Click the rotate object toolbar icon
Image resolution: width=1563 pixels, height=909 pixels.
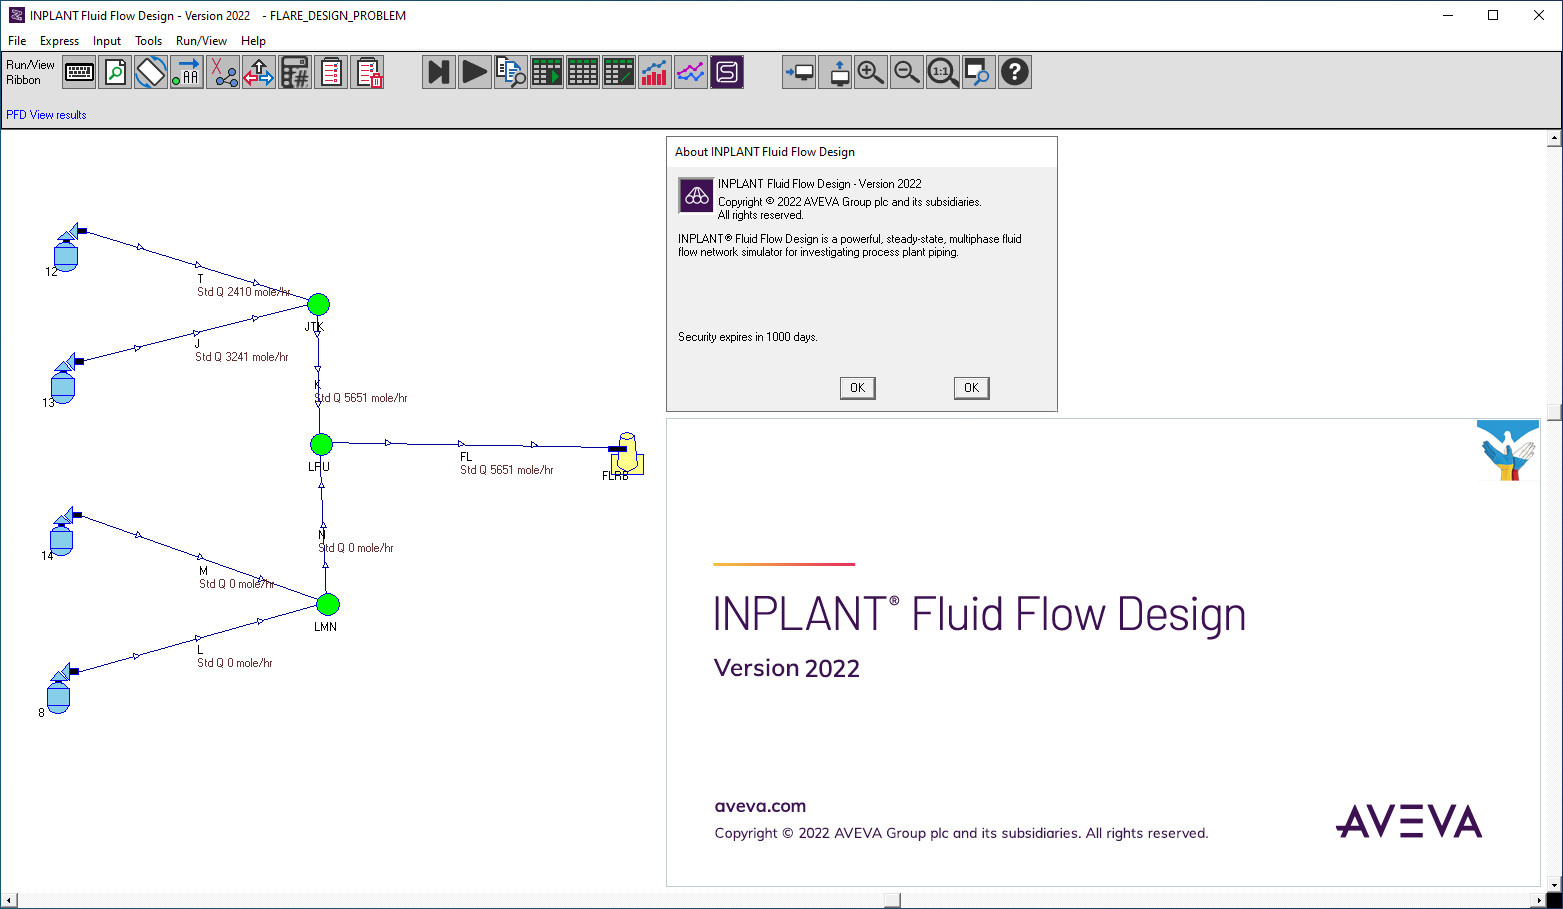coord(151,72)
